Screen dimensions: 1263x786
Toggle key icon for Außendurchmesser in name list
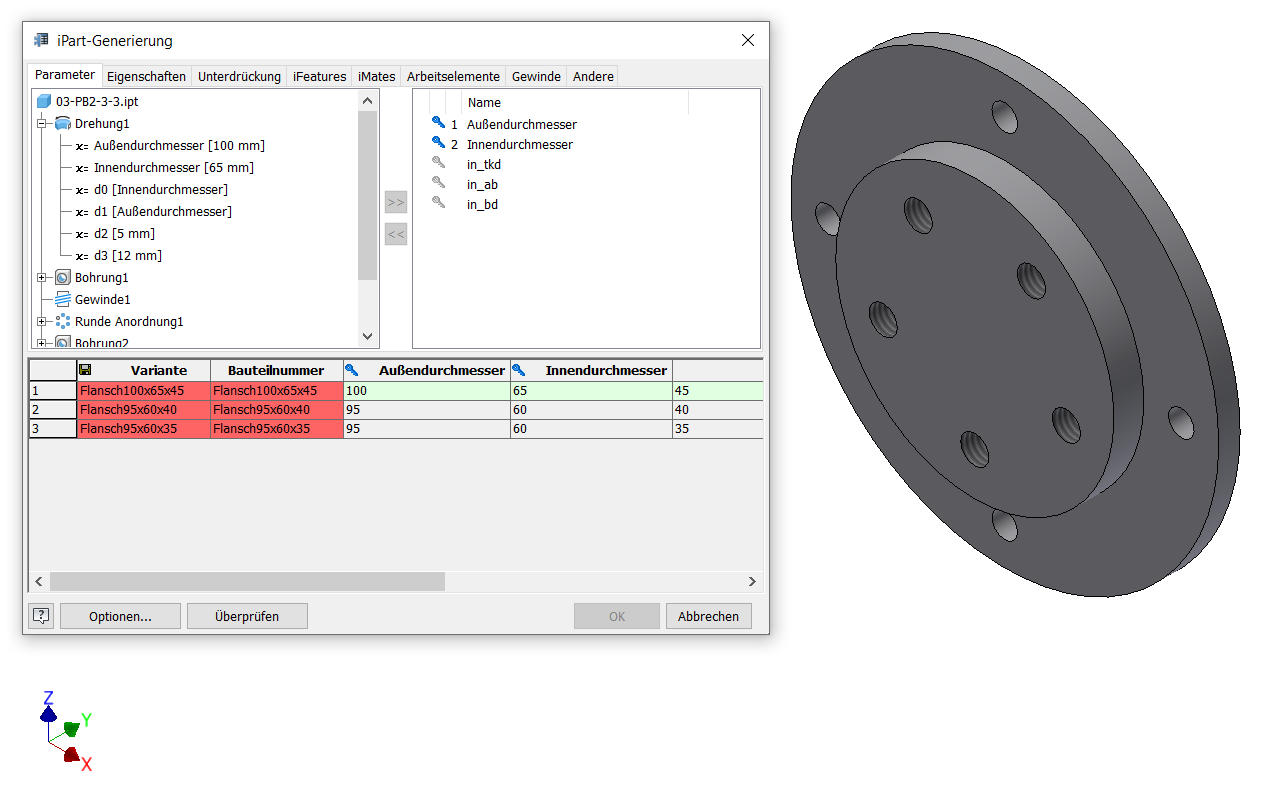tap(438, 122)
